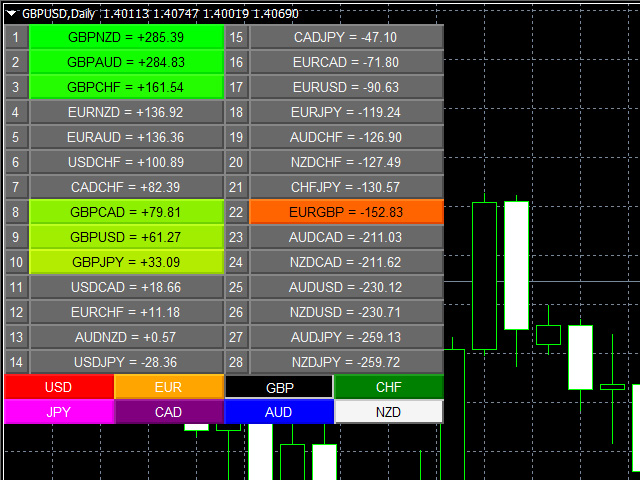Click rank number 15 cell
The width and height of the screenshot is (640, 480).
pyautogui.click(x=237, y=37)
